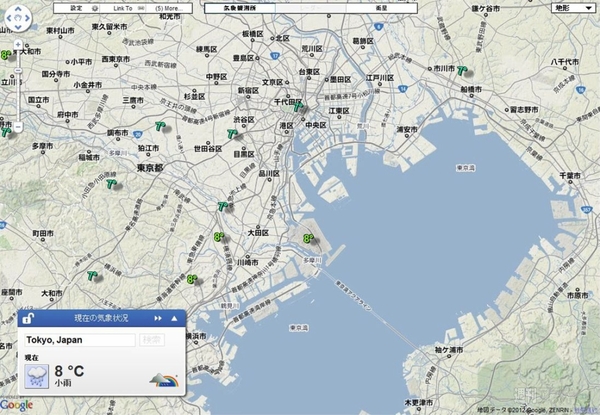Click the 木更津市 map label
This screenshot has width=600, height=415.
tap(419, 403)
